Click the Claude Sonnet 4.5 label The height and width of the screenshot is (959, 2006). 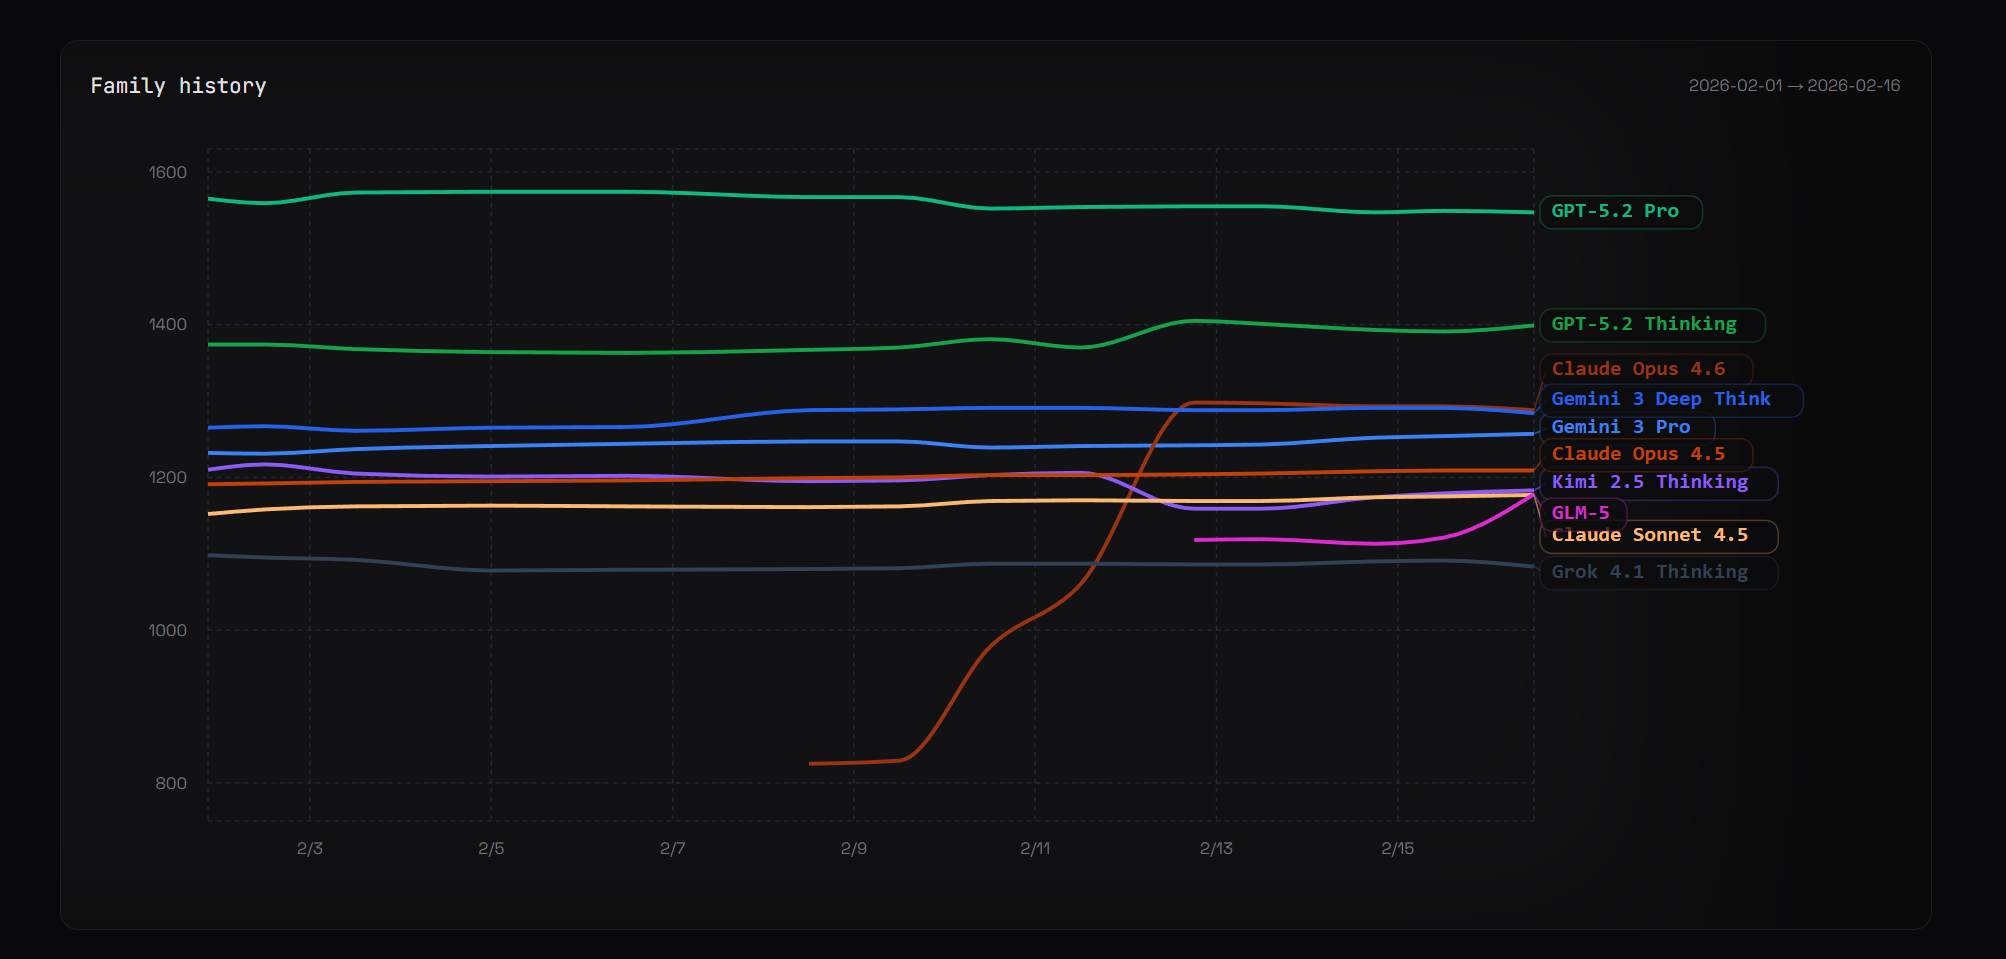pos(1658,537)
